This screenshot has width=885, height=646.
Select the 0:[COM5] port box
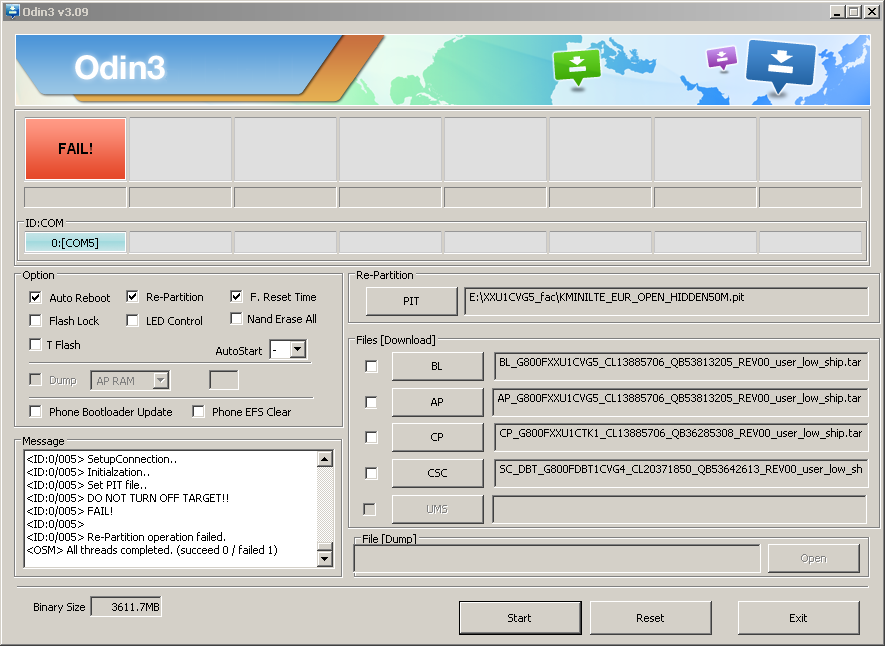tap(76, 243)
